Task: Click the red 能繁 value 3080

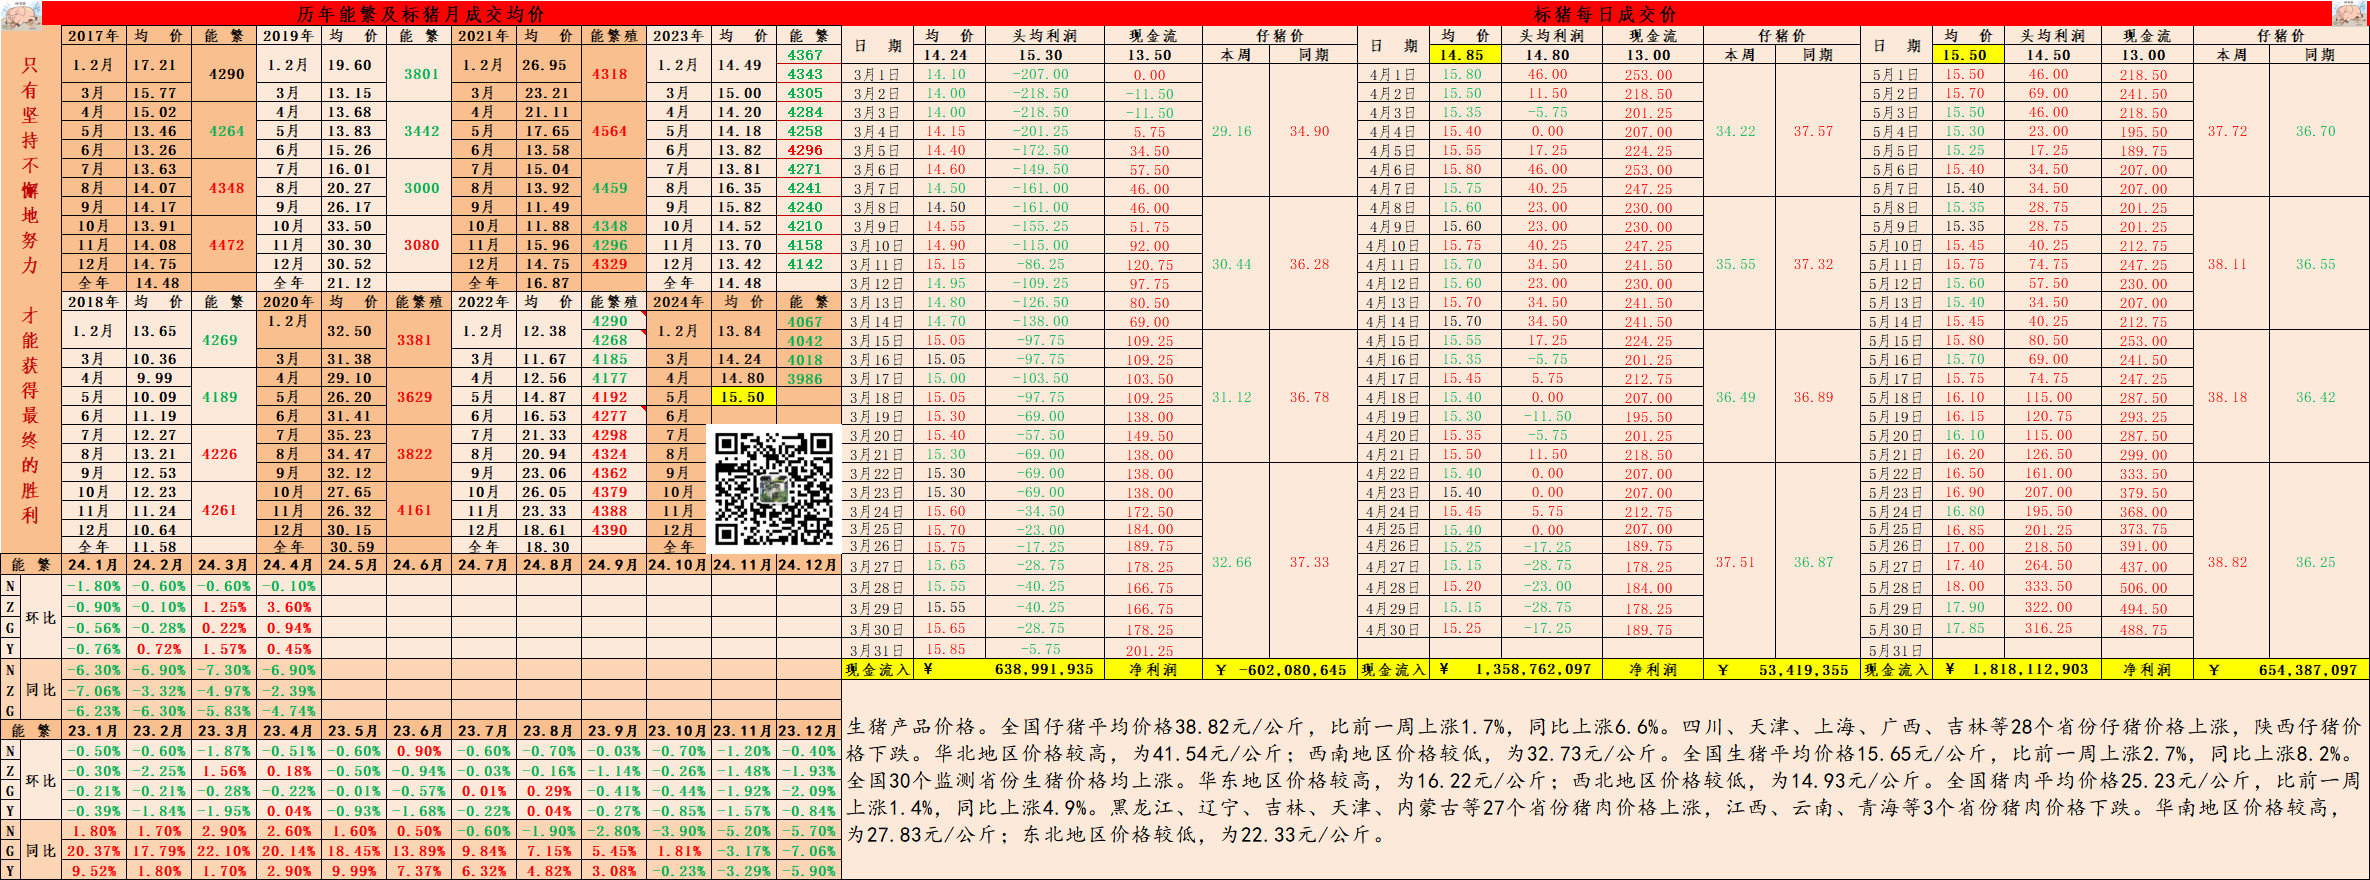Action: 421,245
